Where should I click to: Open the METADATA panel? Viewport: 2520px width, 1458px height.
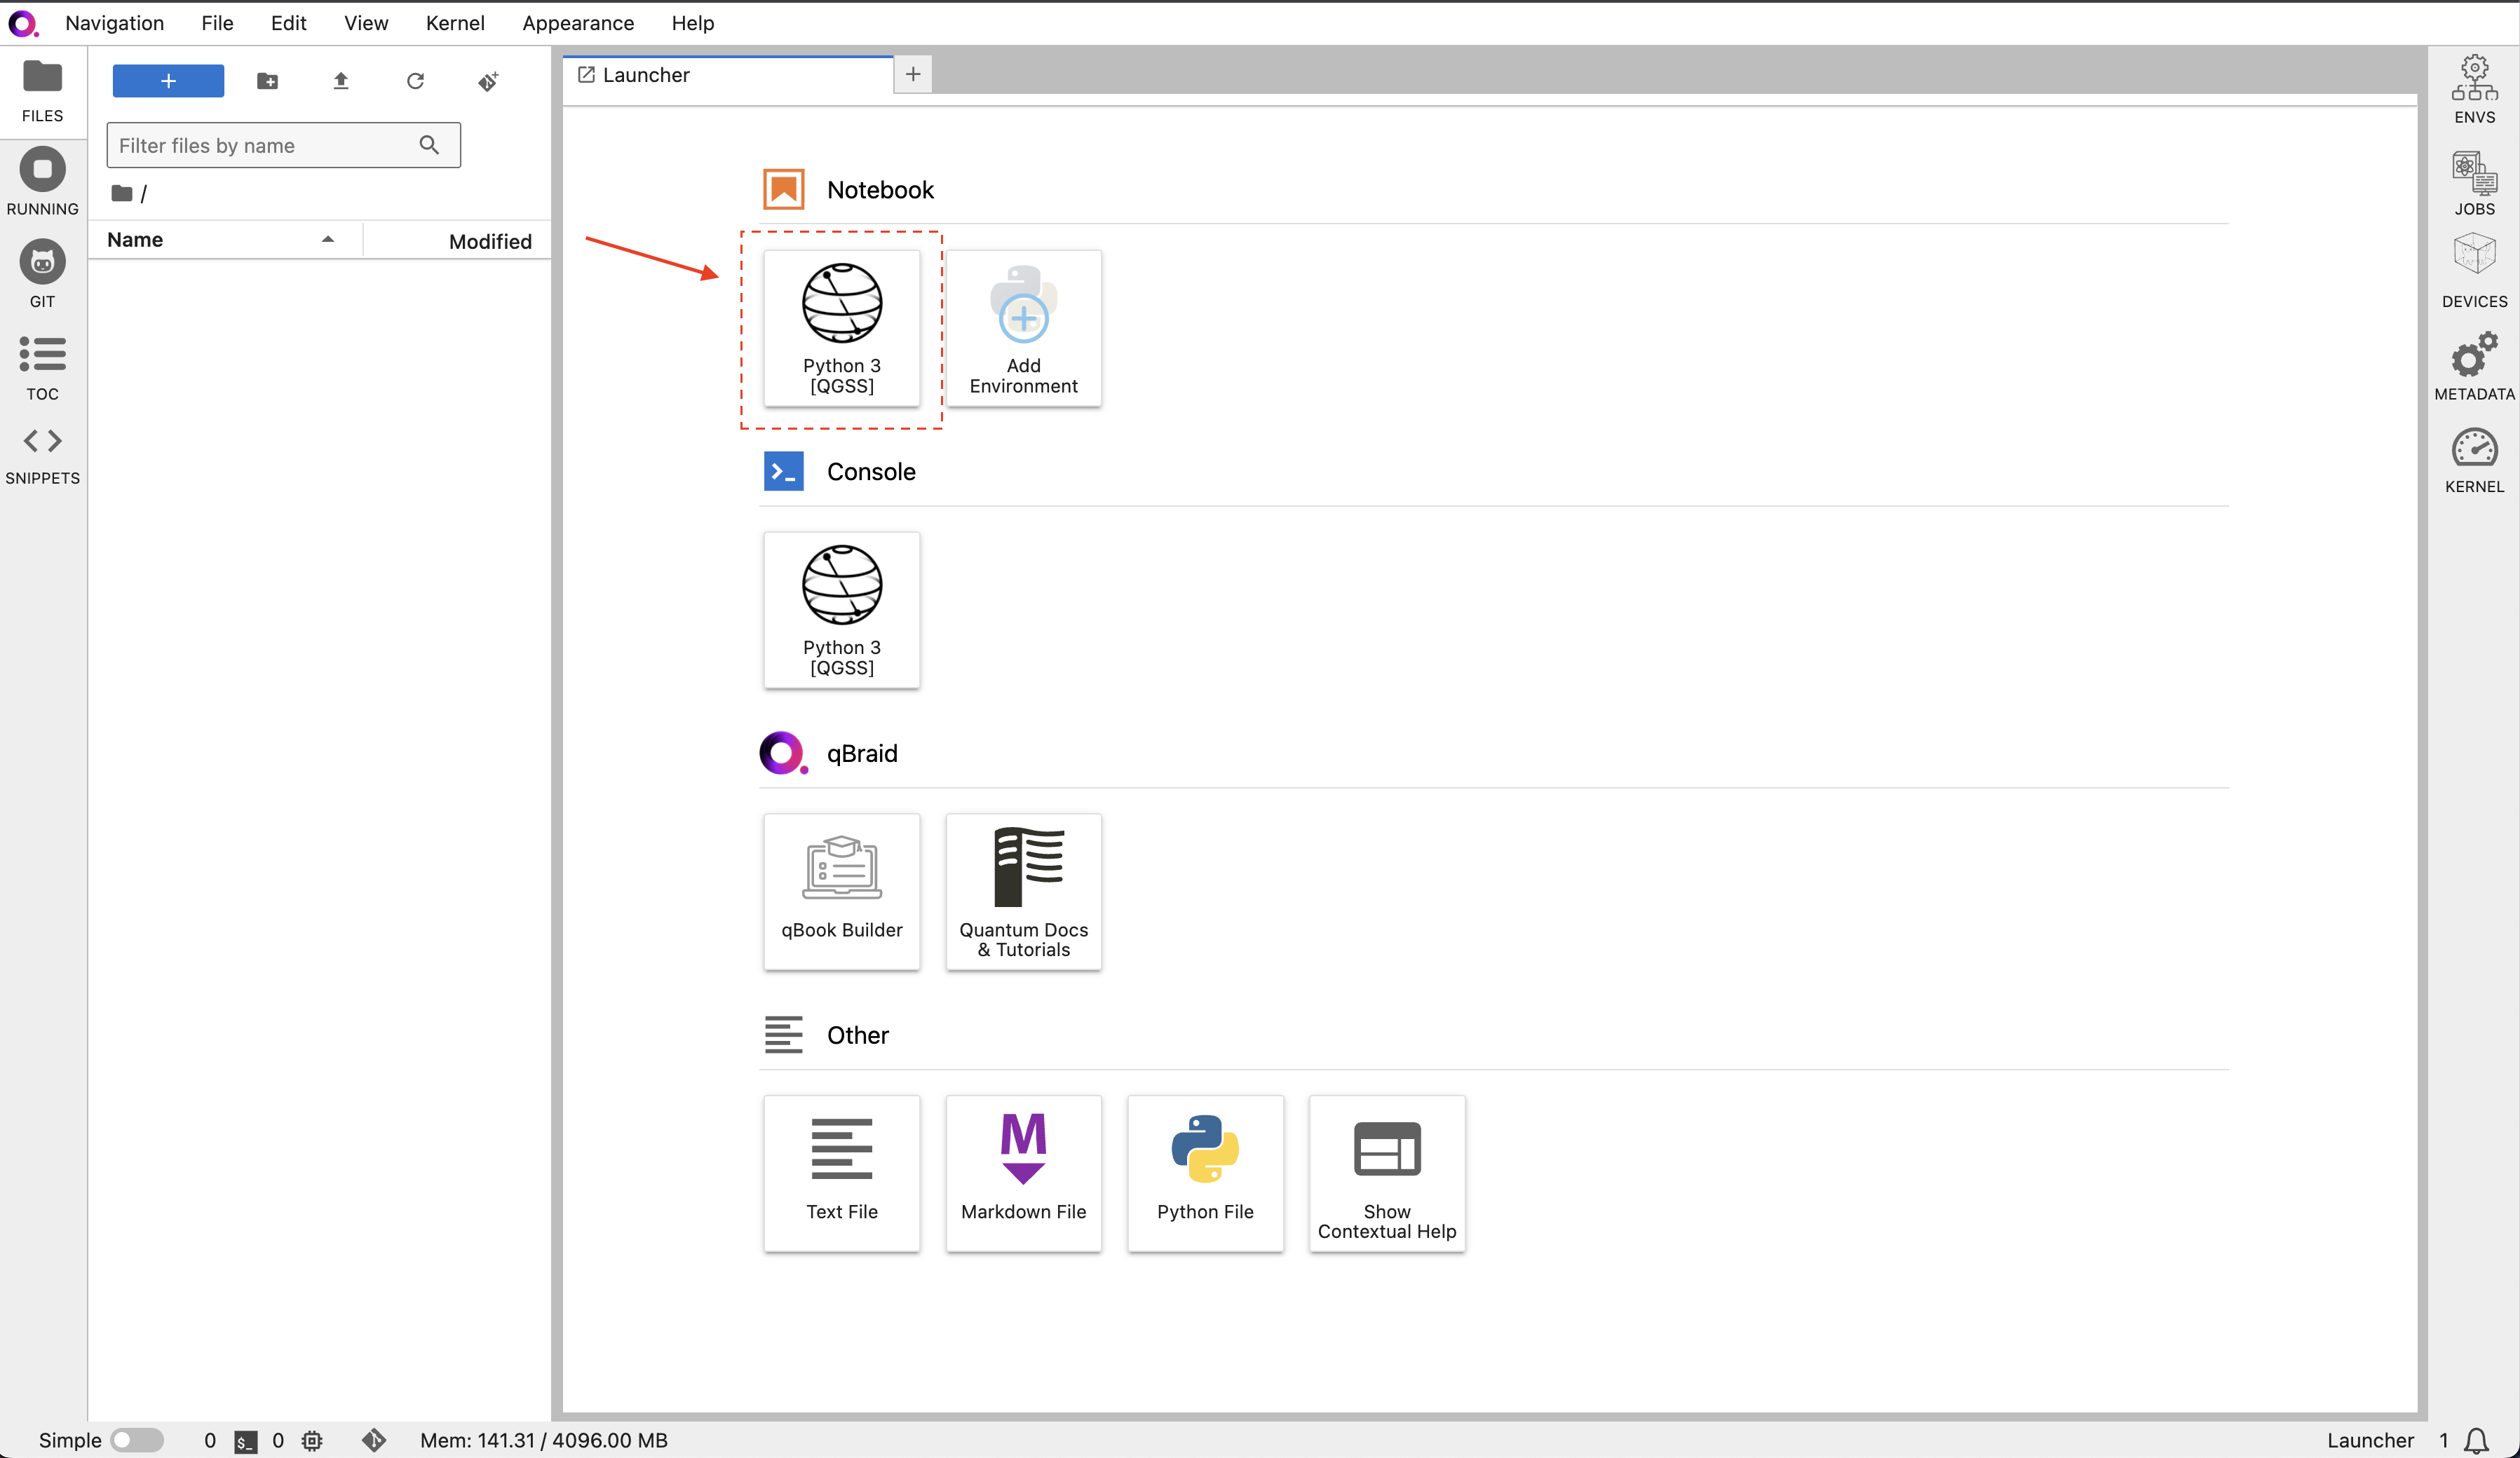tap(2474, 368)
